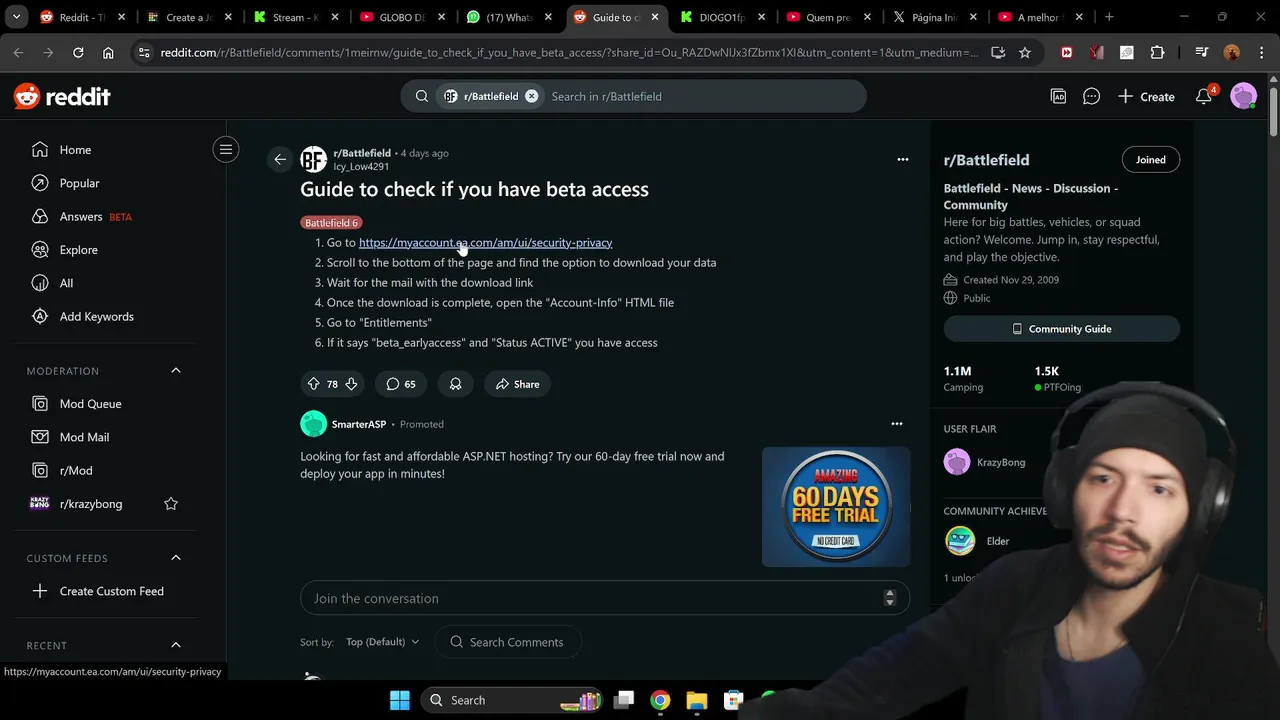This screenshot has width=1280, height=720.
Task: Create Custom Feed in the sidebar
Action: pos(110,591)
